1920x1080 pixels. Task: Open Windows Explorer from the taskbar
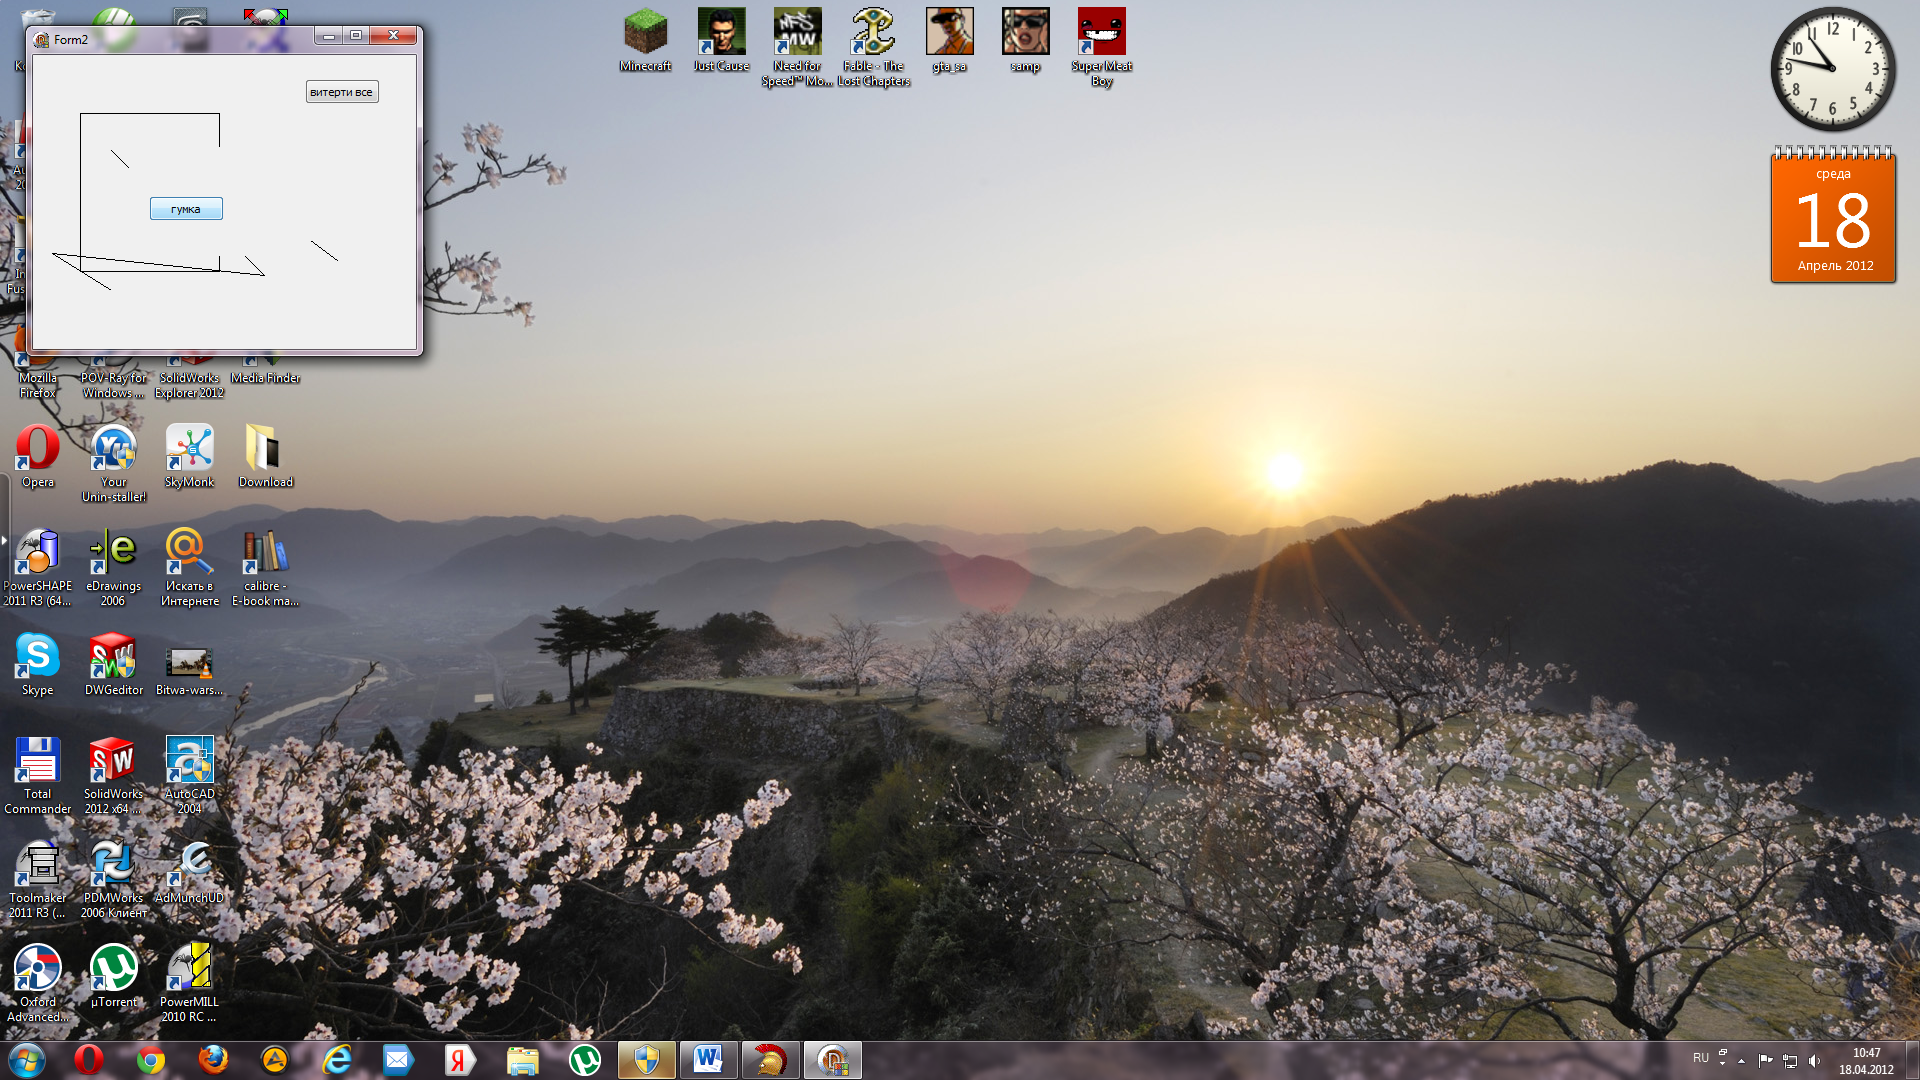523,1060
